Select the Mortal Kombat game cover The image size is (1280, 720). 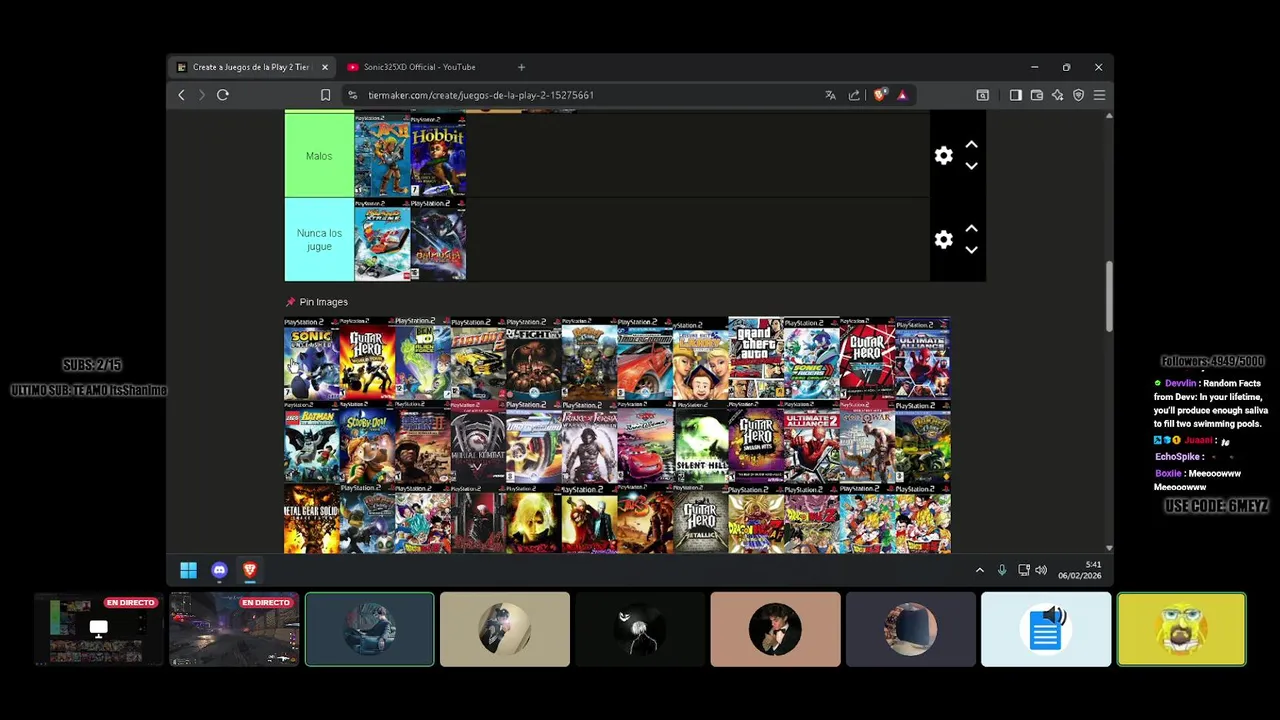pyautogui.click(x=478, y=442)
